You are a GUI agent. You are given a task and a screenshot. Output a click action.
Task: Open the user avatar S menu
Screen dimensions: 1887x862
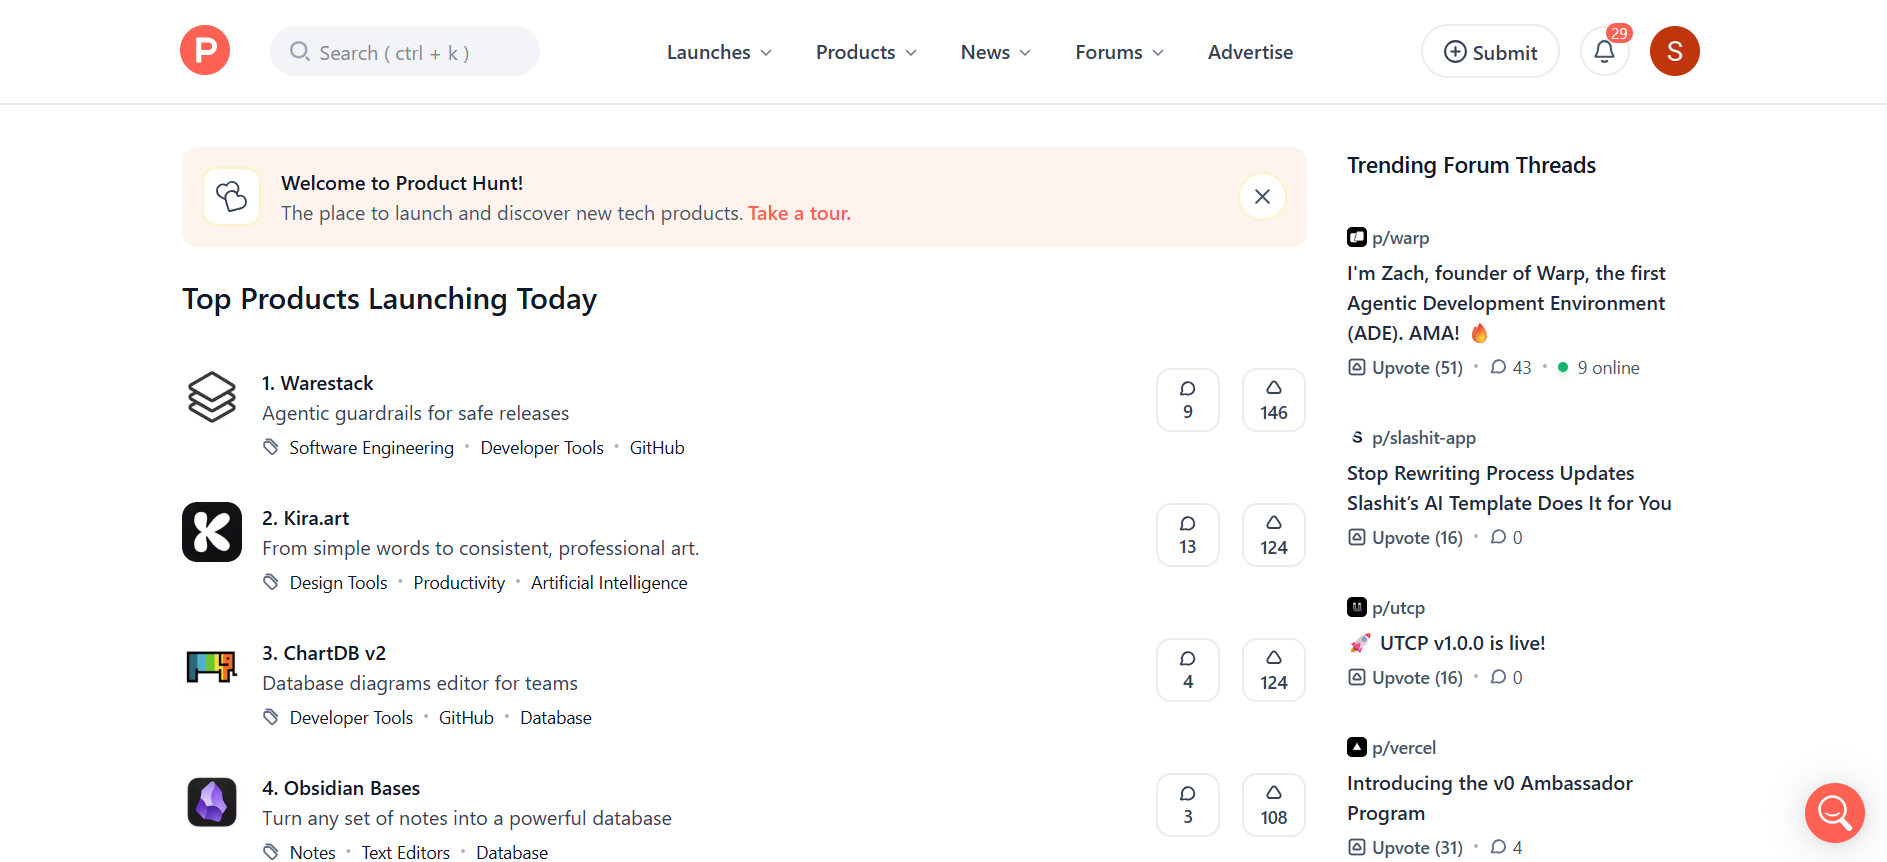[1674, 51]
